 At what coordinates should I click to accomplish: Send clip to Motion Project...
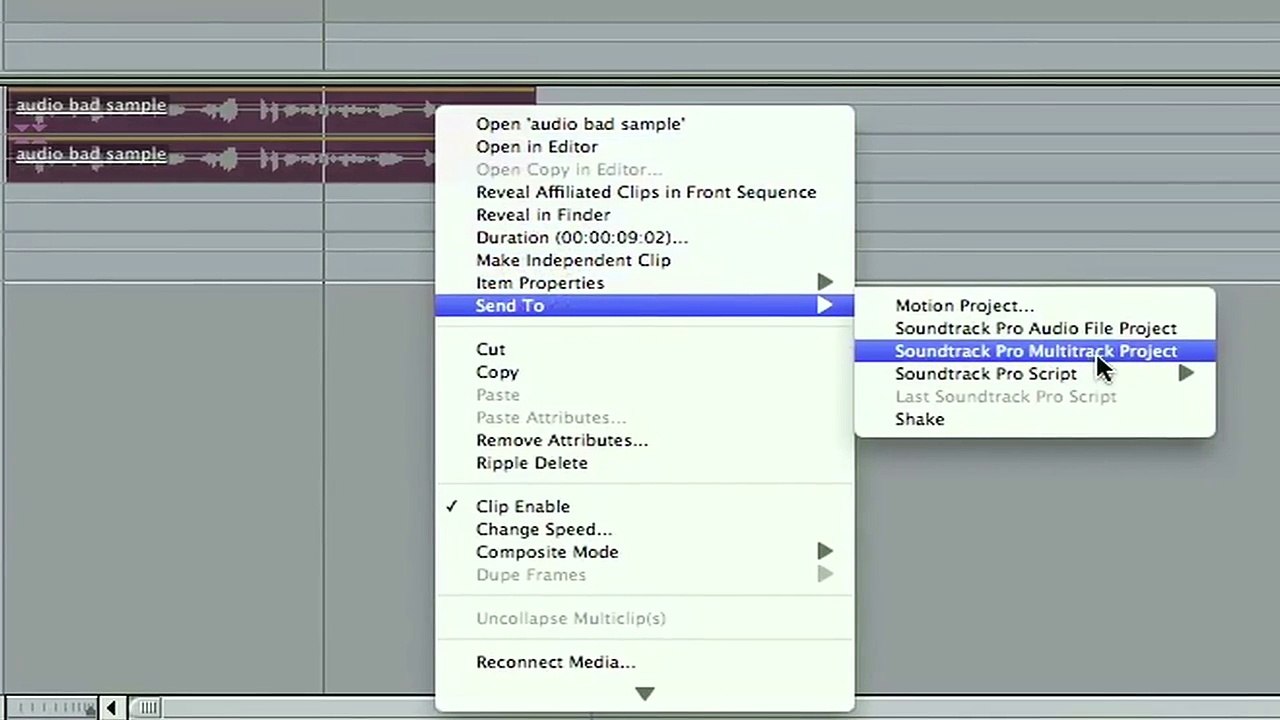[x=1035, y=306]
